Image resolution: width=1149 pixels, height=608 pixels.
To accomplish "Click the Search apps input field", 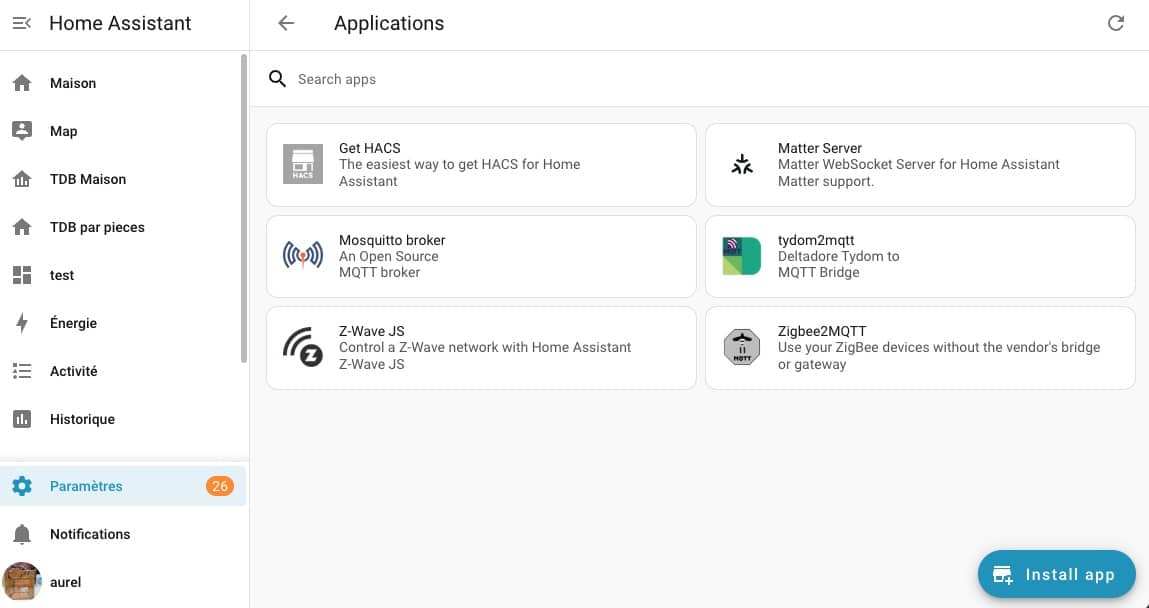I will pyautogui.click(x=600, y=79).
